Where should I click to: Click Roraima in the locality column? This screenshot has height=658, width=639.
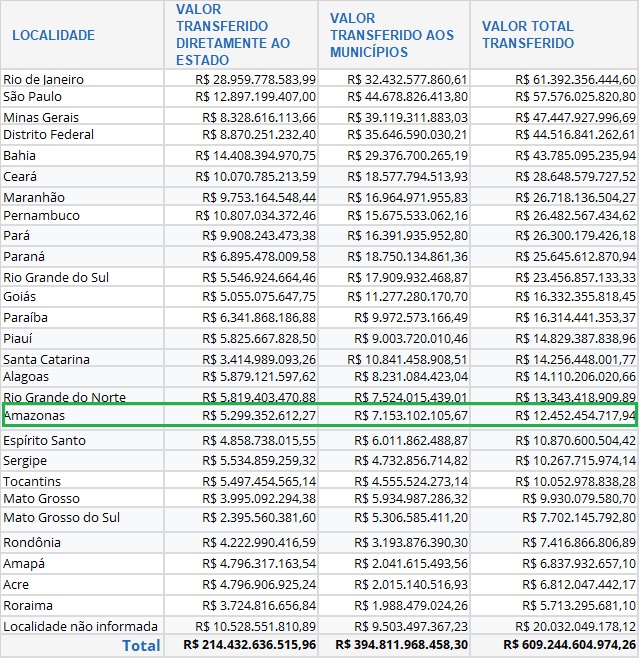tap(29, 605)
